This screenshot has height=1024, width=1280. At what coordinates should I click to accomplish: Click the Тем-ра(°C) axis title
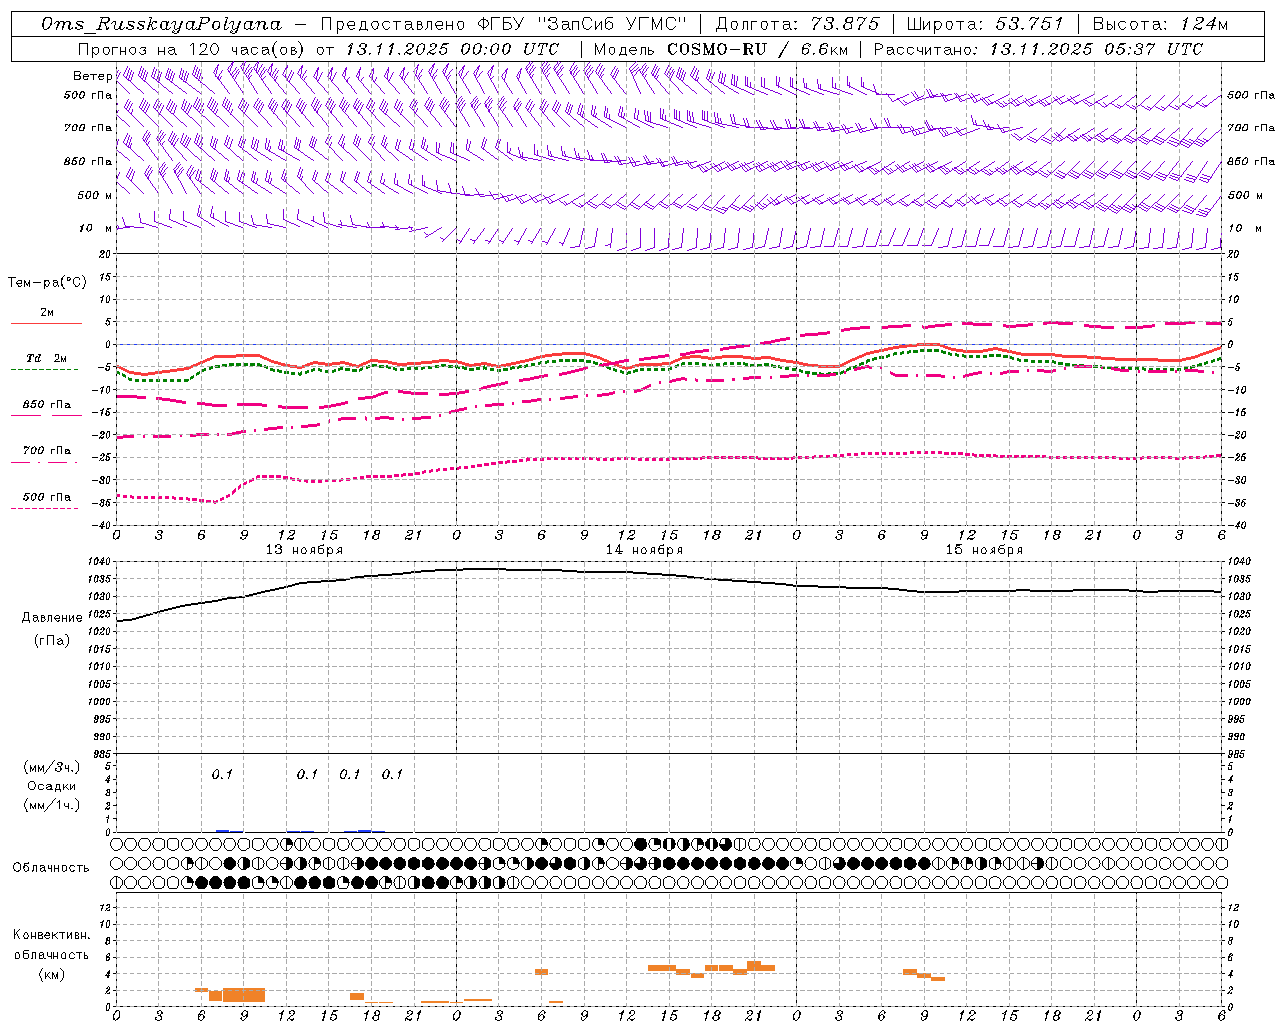click(x=47, y=282)
